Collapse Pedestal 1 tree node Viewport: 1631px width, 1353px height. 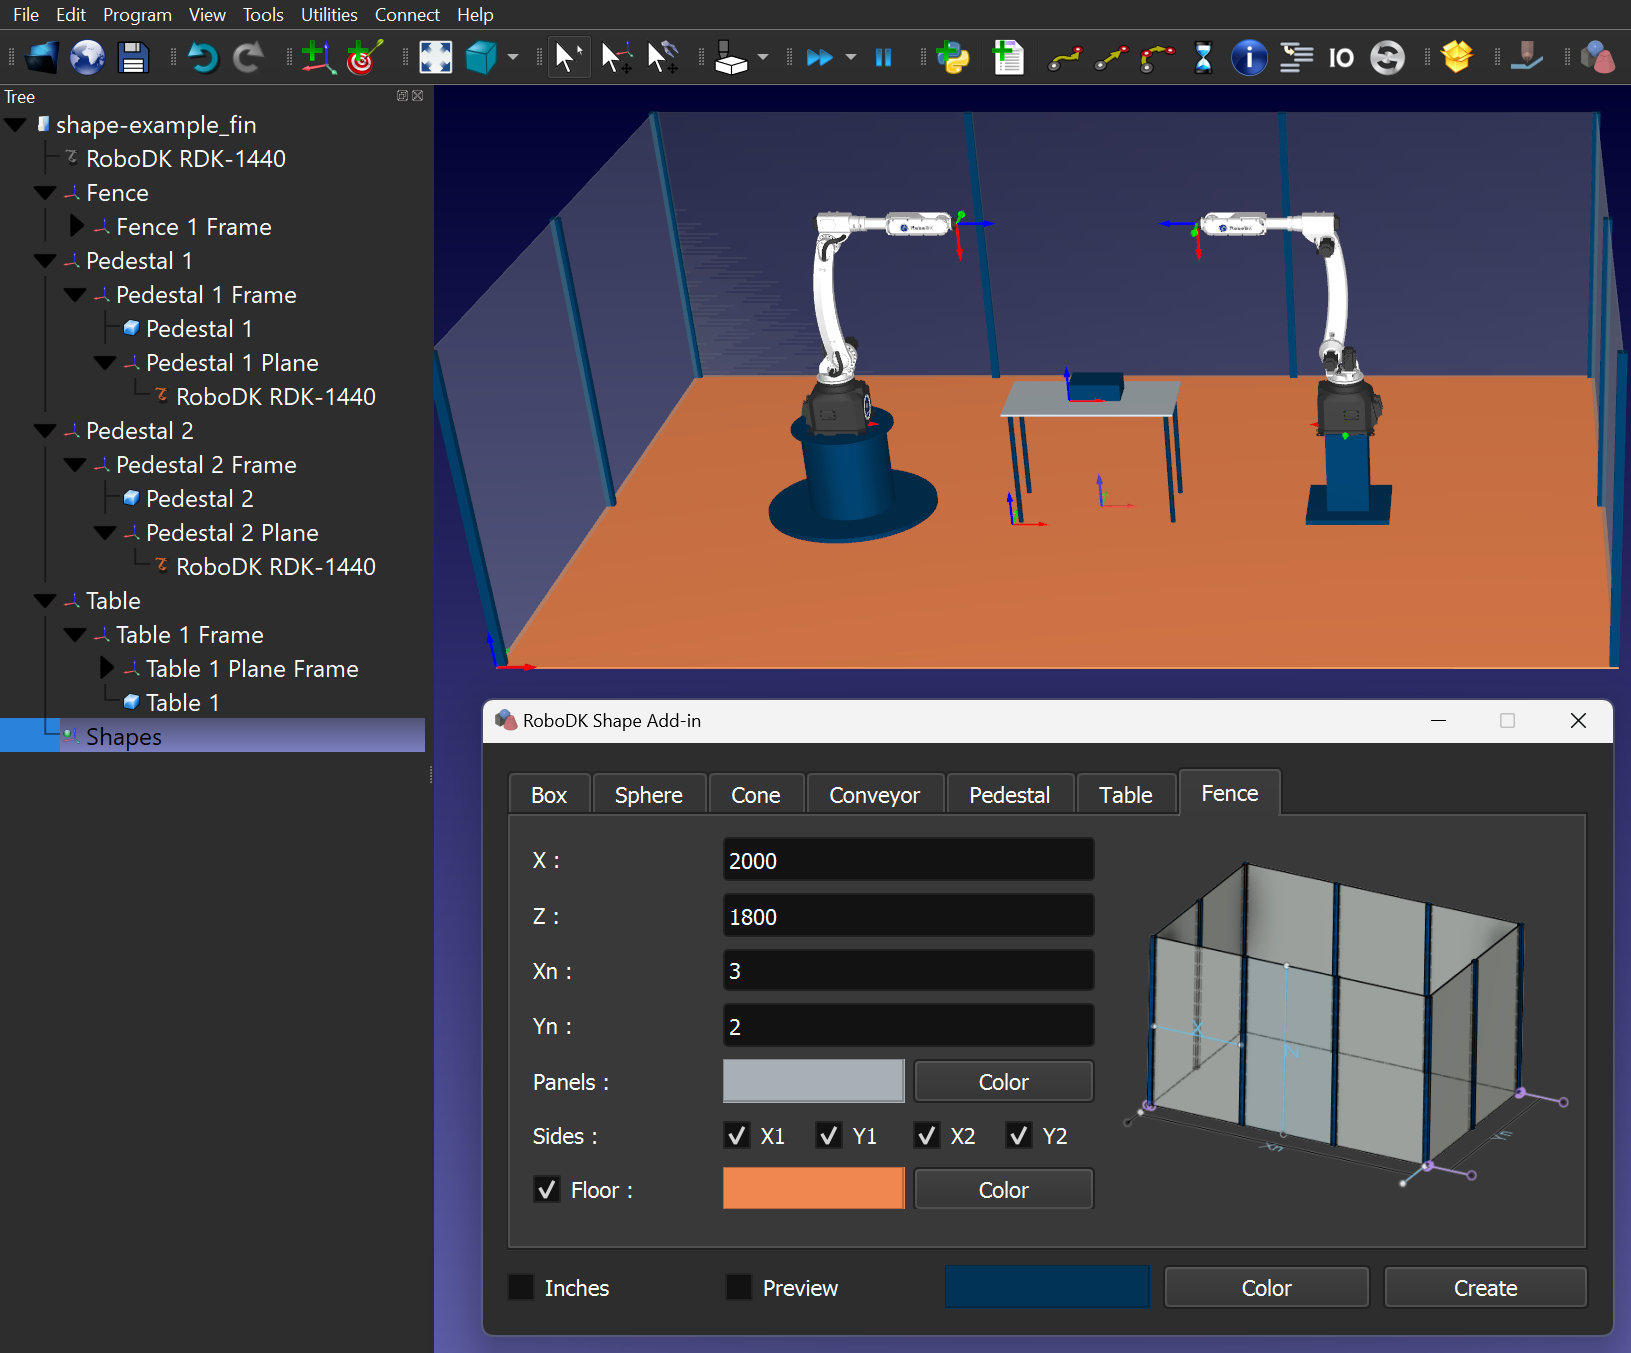point(45,260)
